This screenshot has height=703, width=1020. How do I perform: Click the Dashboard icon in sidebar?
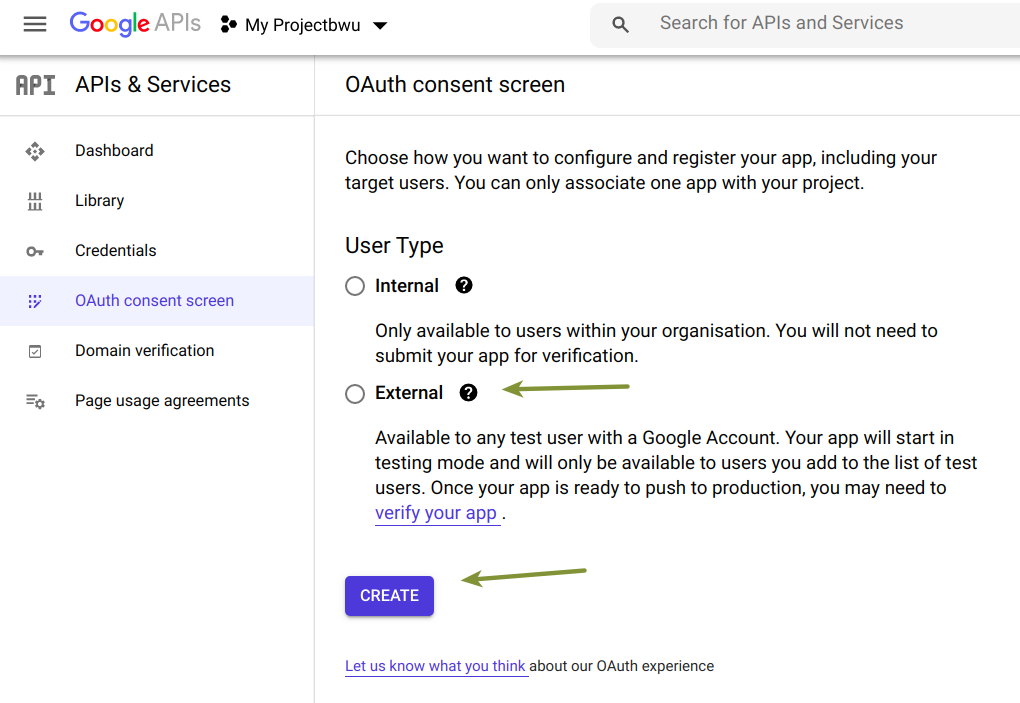(x=35, y=151)
